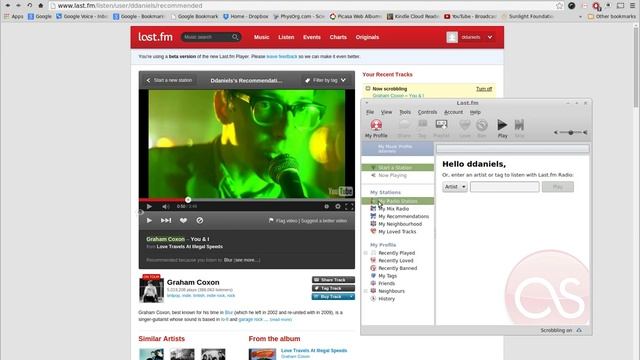Viewport: 640px width, 360px height.
Task: Open the ddaniels account dropdown arrow
Action: click(x=490, y=37)
